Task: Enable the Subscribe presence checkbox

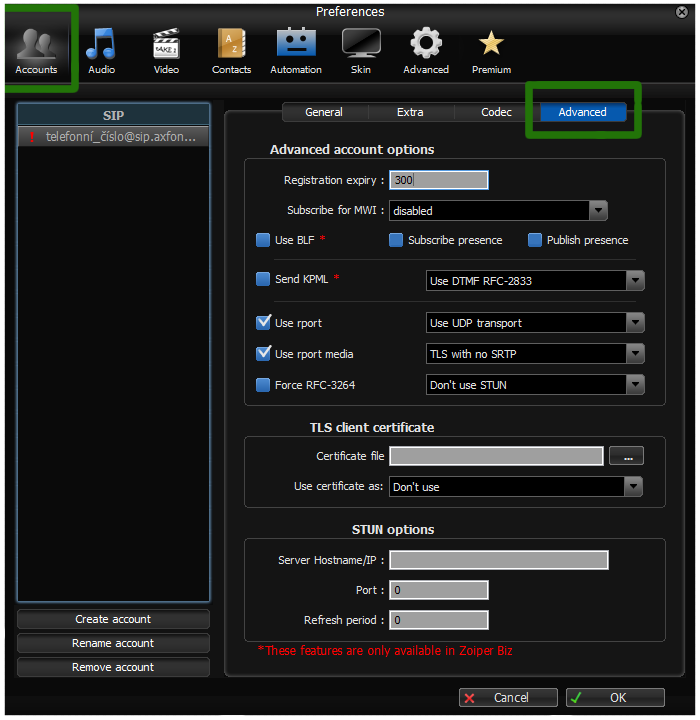Action: 396,240
